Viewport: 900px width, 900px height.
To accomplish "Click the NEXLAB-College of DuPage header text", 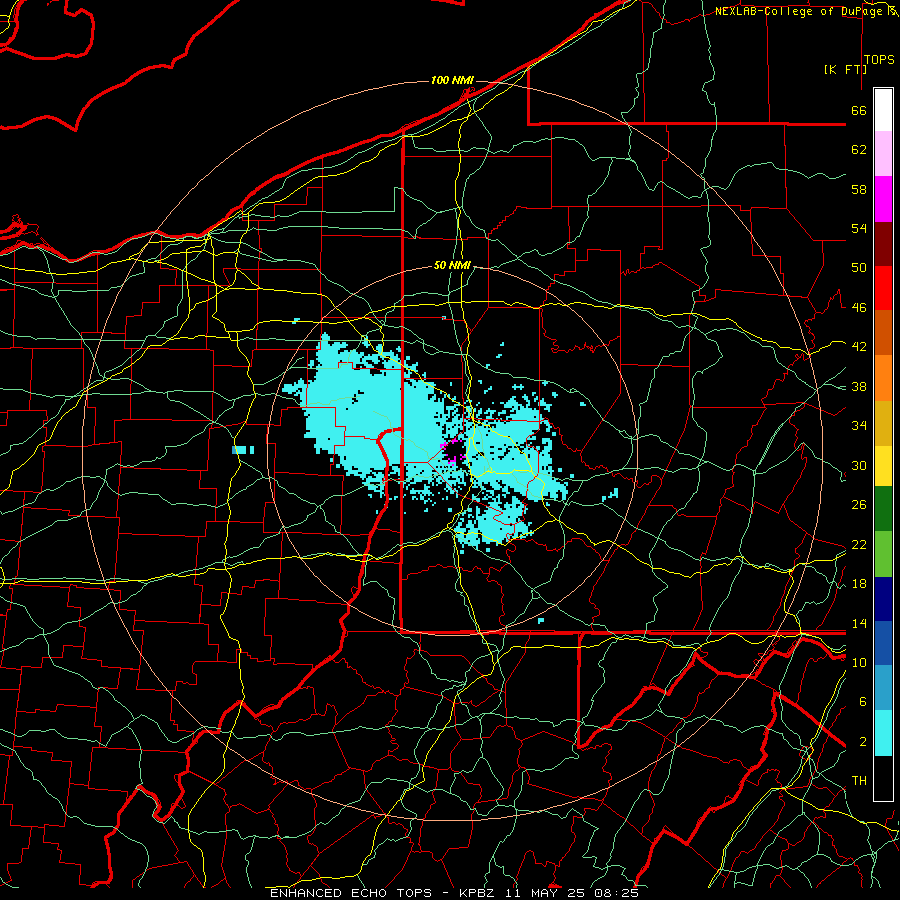I will (801, 11).
